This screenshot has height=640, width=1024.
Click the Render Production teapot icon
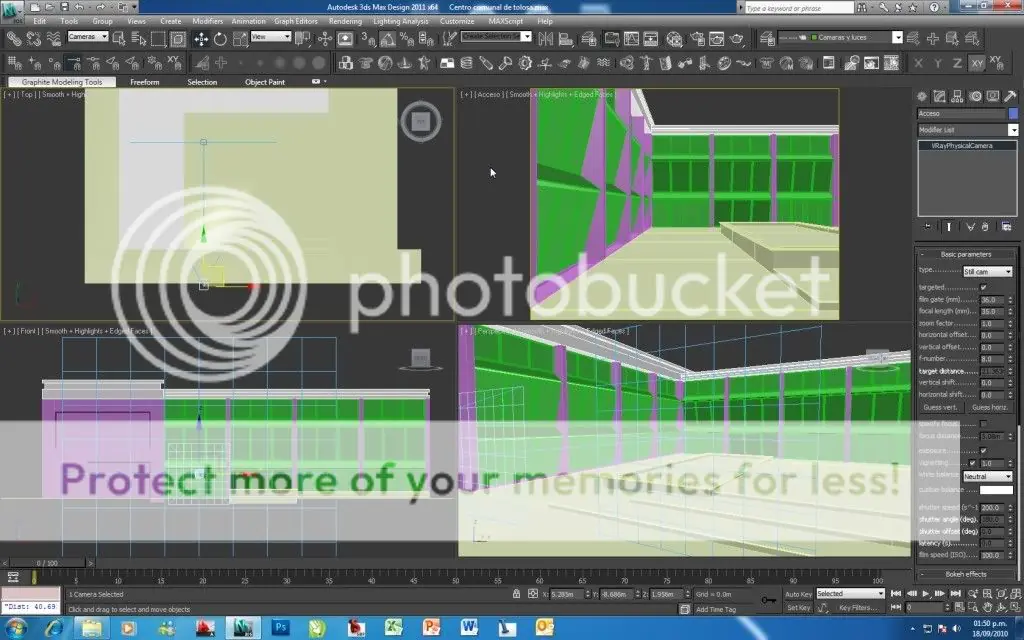coord(737,39)
